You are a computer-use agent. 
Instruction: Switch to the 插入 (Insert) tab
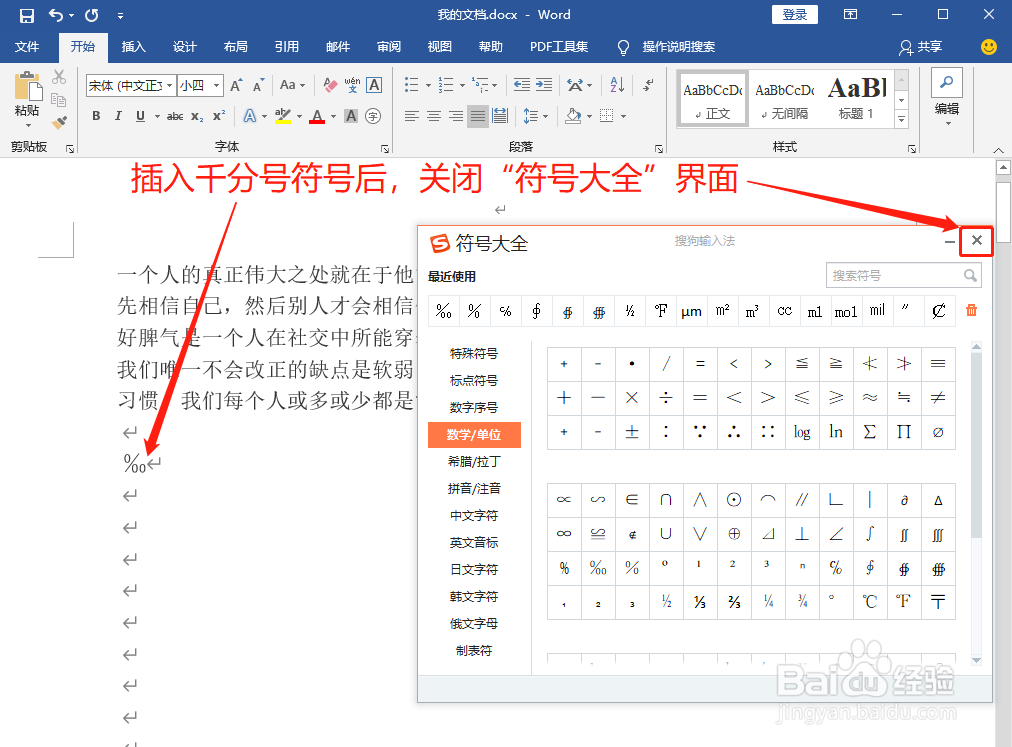(134, 46)
